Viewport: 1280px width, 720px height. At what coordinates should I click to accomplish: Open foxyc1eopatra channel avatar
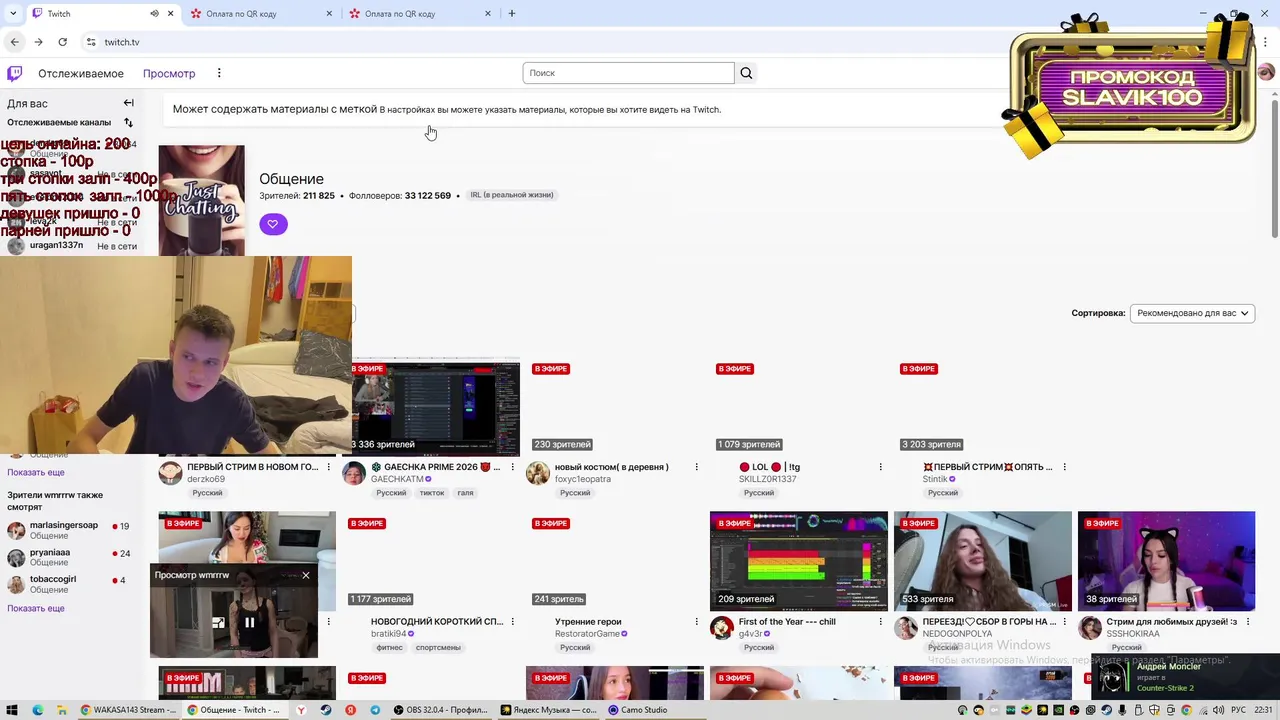point(538,473)
